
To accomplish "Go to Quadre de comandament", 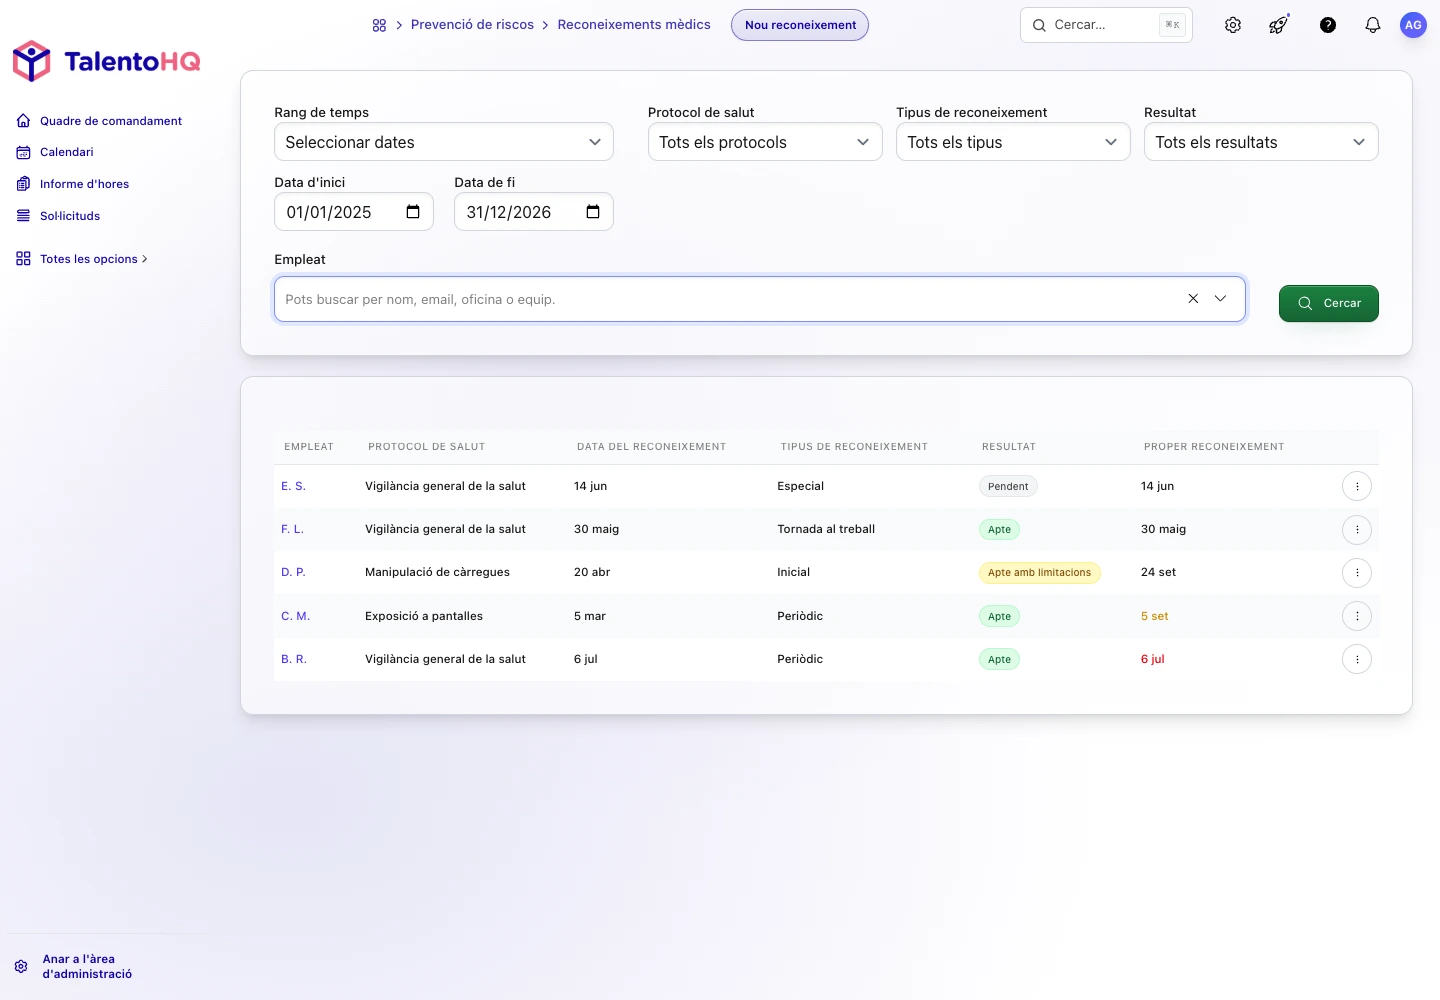I will click(x=99, y=121).
